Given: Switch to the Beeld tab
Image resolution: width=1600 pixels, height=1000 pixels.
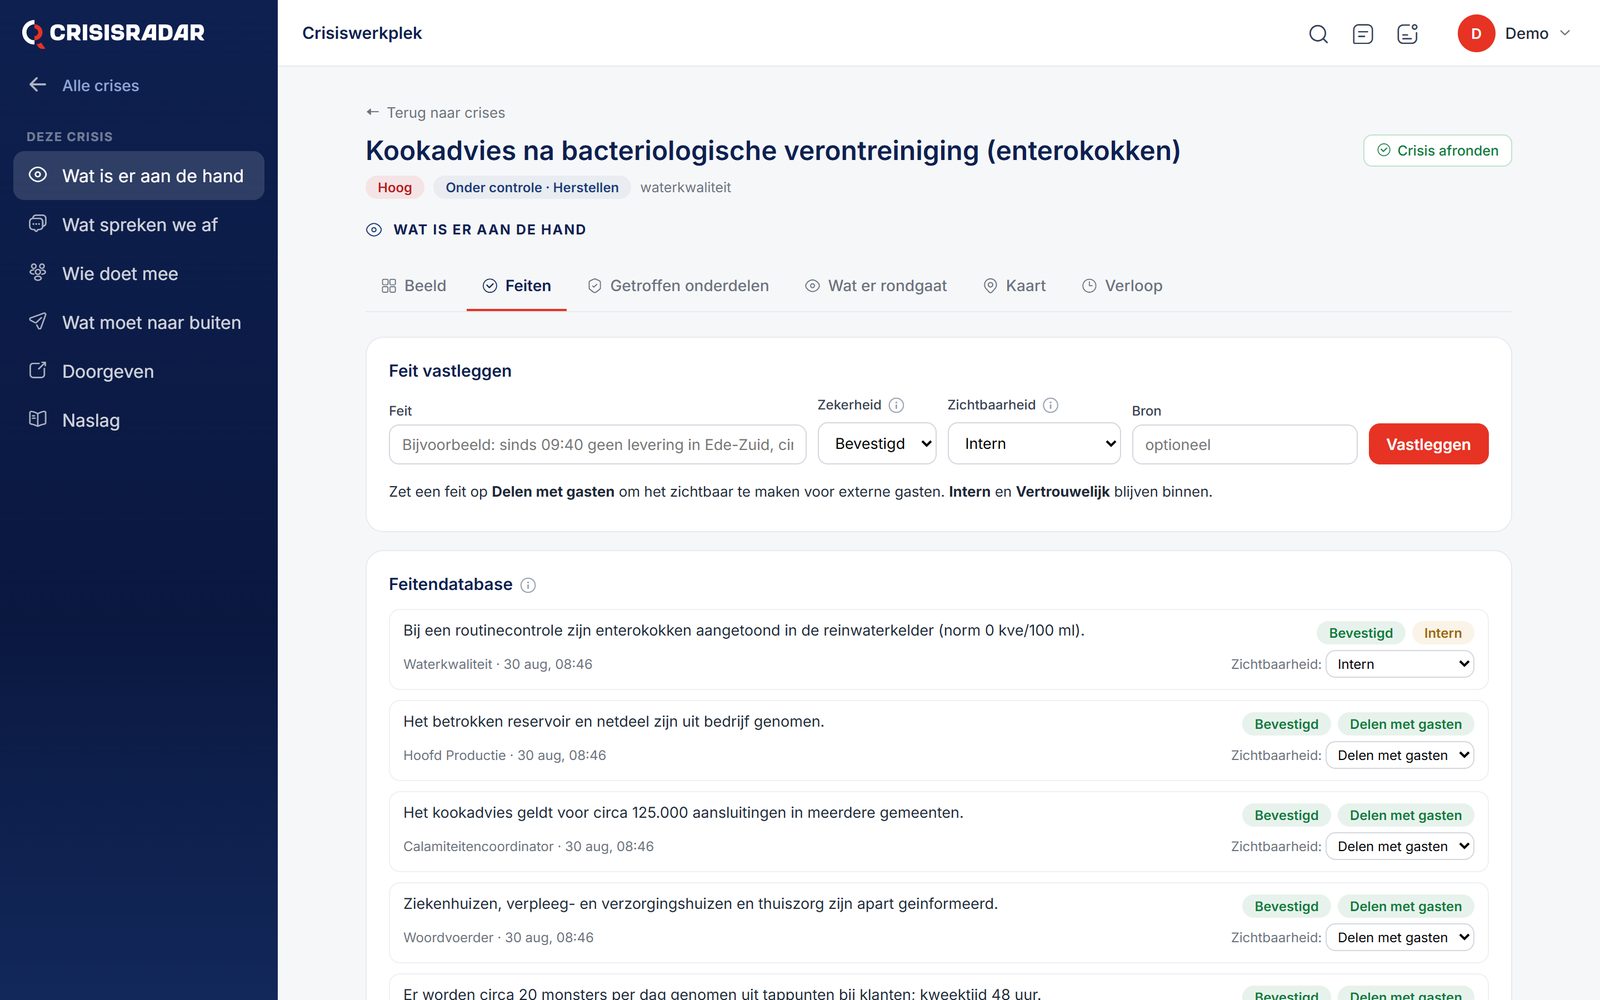Looking at the screenshot, I should (413, 286).
